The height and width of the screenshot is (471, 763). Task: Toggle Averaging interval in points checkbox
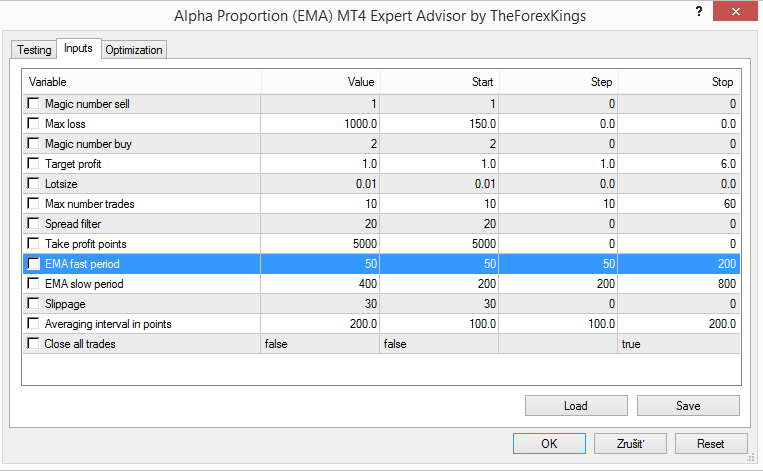(33, 324)
